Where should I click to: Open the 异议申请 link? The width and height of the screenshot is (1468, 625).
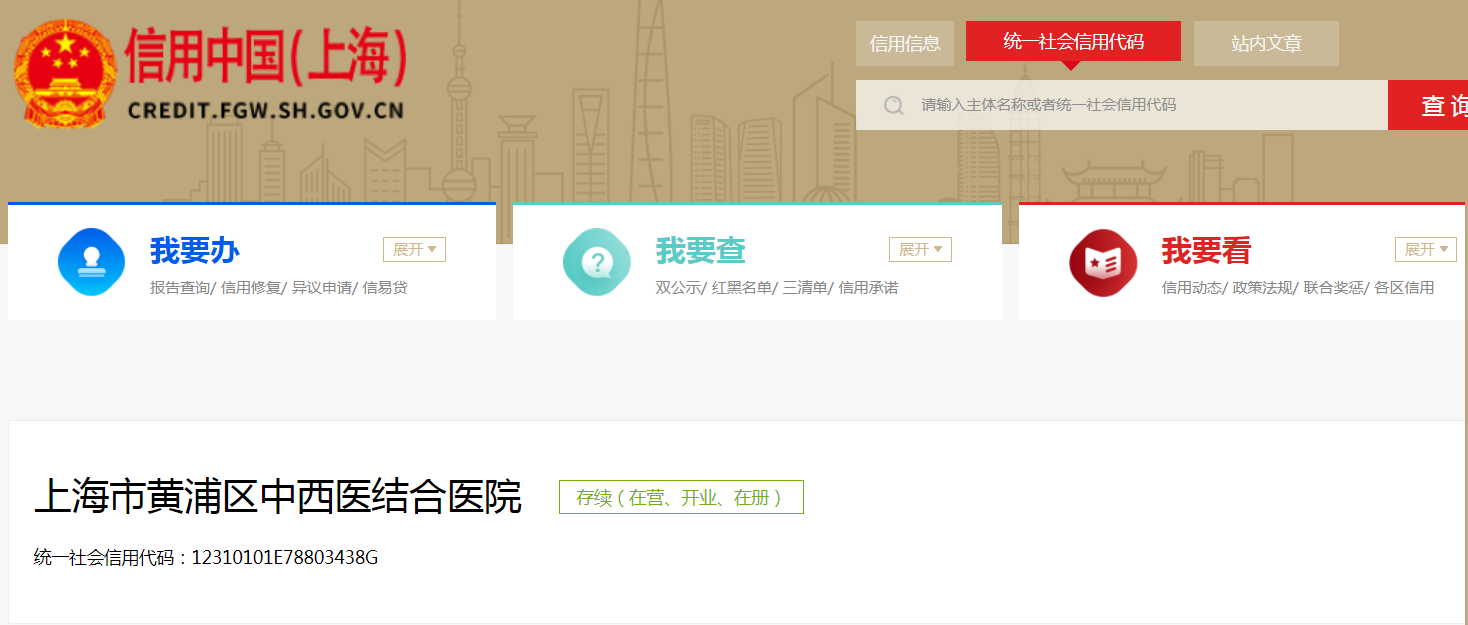(322, 288)
